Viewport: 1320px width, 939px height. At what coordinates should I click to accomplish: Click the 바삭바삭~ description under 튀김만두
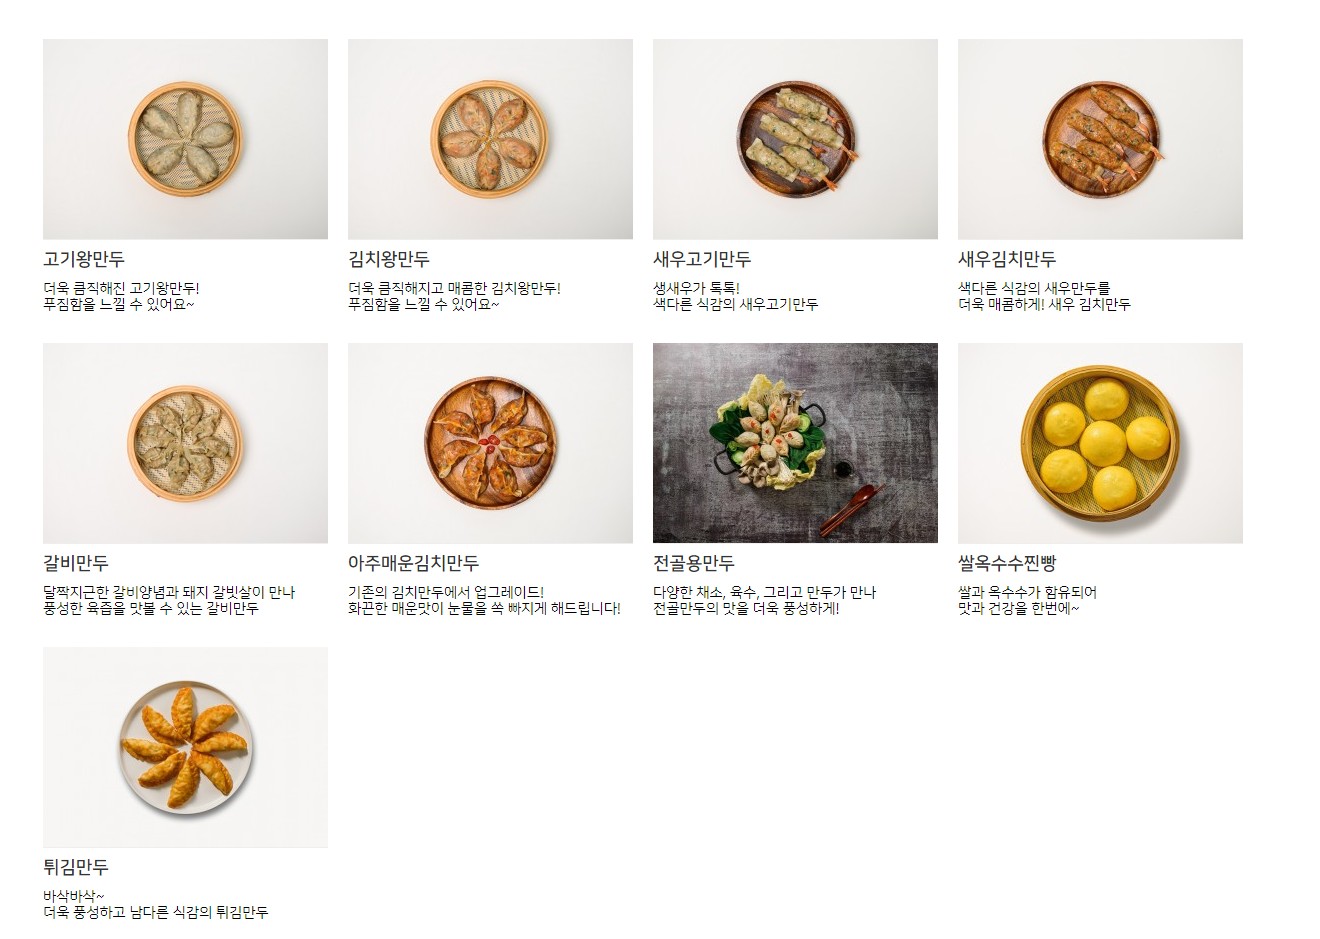click(x=74, y=896)
